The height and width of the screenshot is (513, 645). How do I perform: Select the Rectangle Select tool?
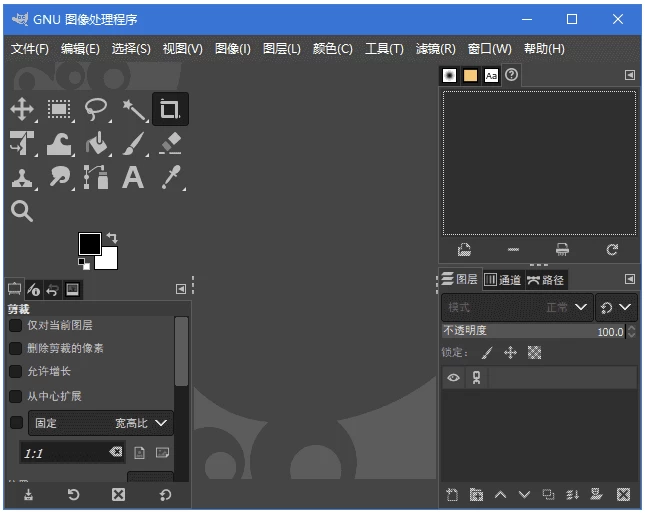click(x=59, y=110)
